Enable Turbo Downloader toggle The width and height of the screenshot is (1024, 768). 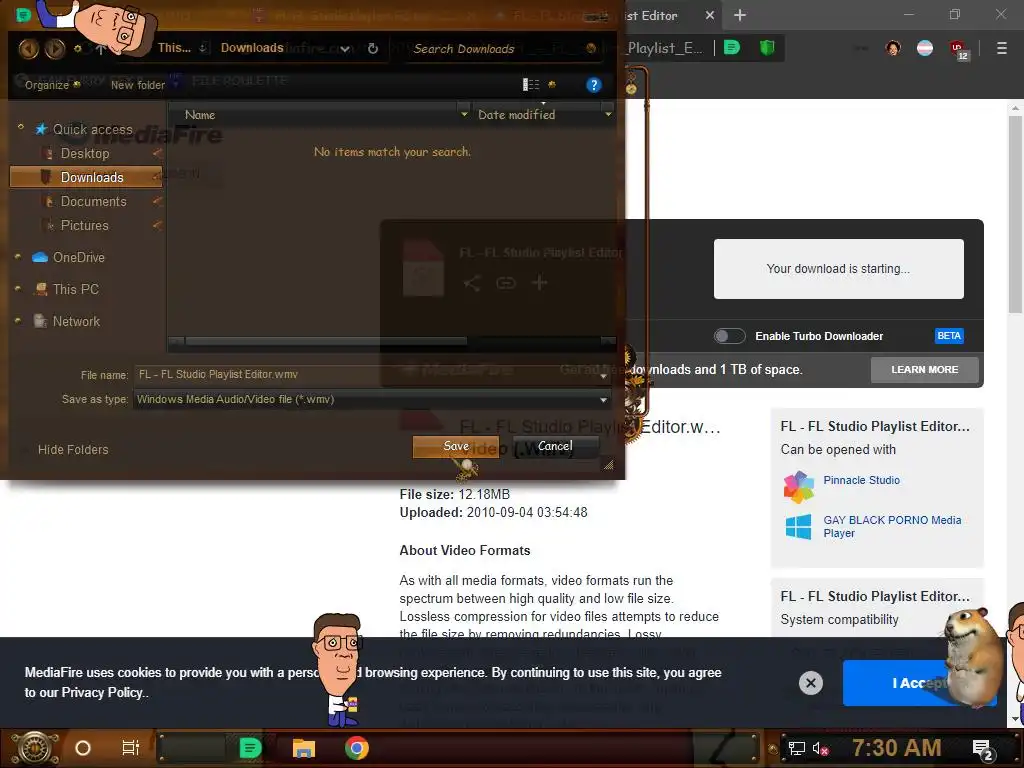(x=729, y=336)
